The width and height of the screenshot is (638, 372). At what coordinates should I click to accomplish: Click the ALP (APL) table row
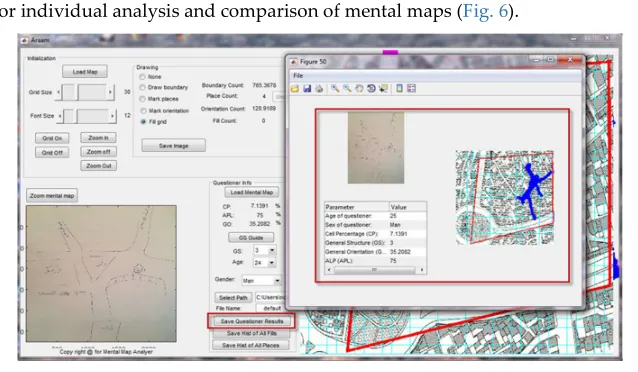coord(376,260)
